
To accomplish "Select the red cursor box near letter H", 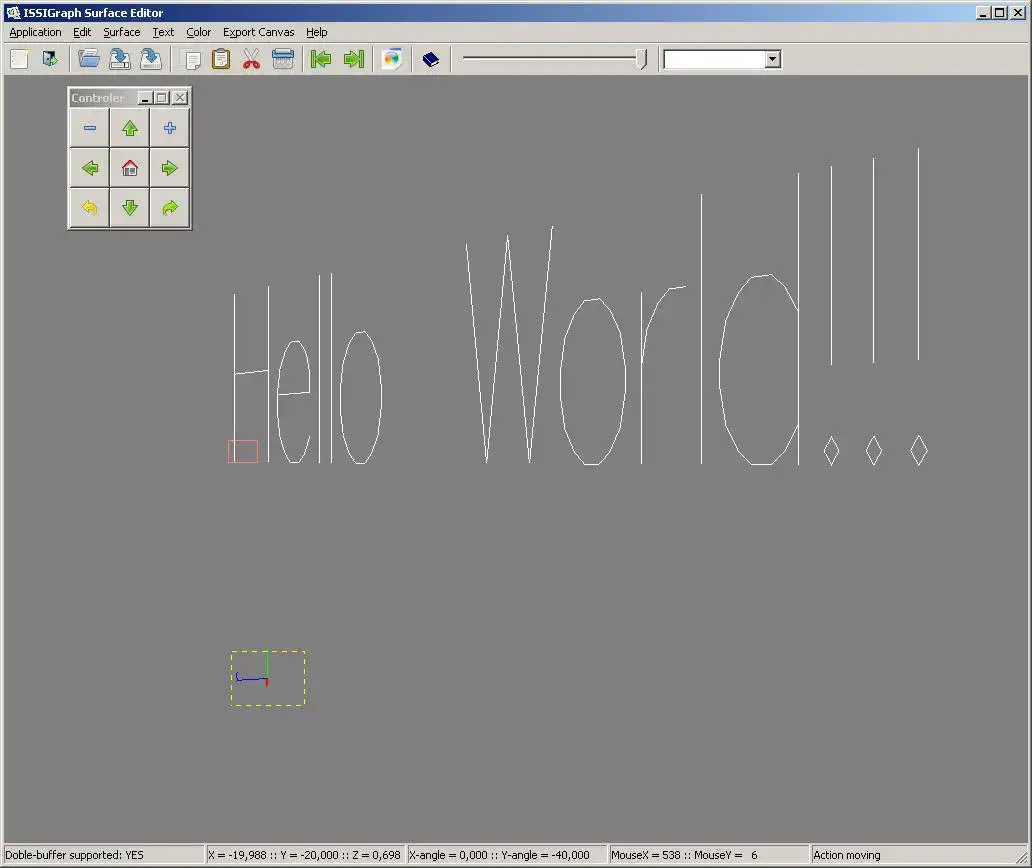I will [243, 451].
